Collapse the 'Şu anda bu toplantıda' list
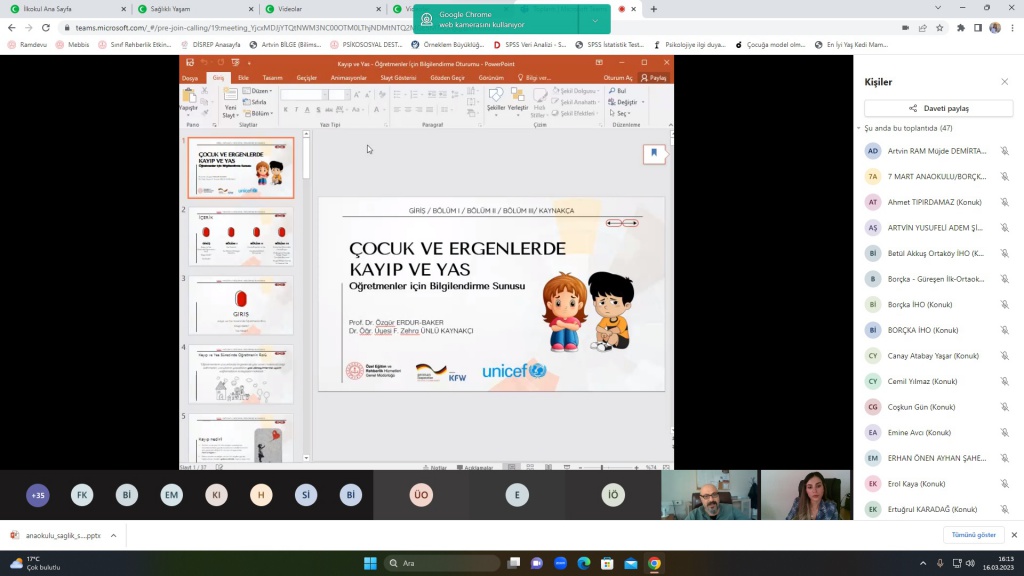 click(x=859, y=129)
